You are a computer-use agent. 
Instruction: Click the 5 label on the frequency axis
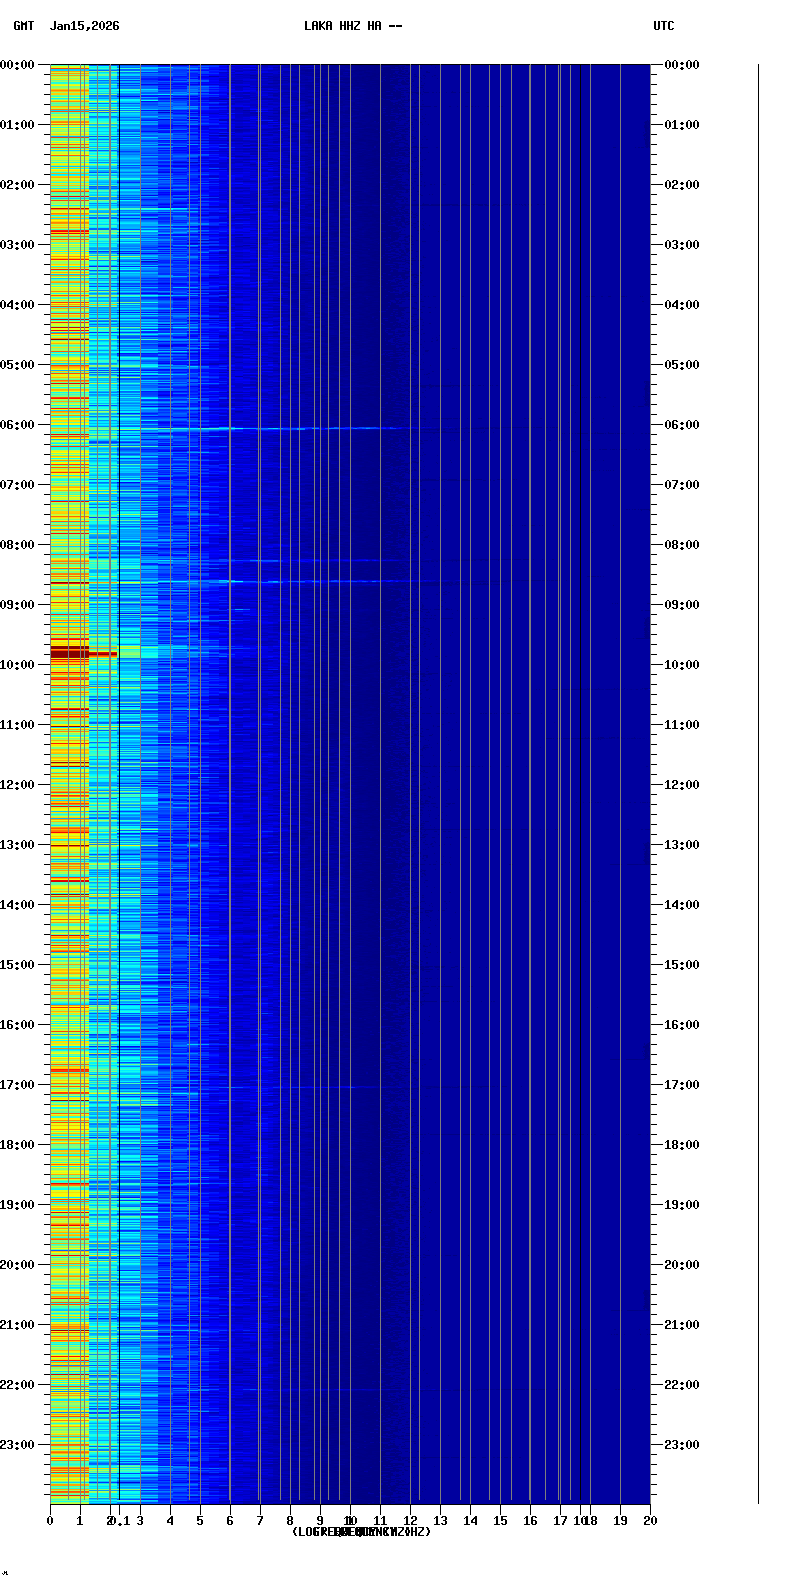[200, 1521]
